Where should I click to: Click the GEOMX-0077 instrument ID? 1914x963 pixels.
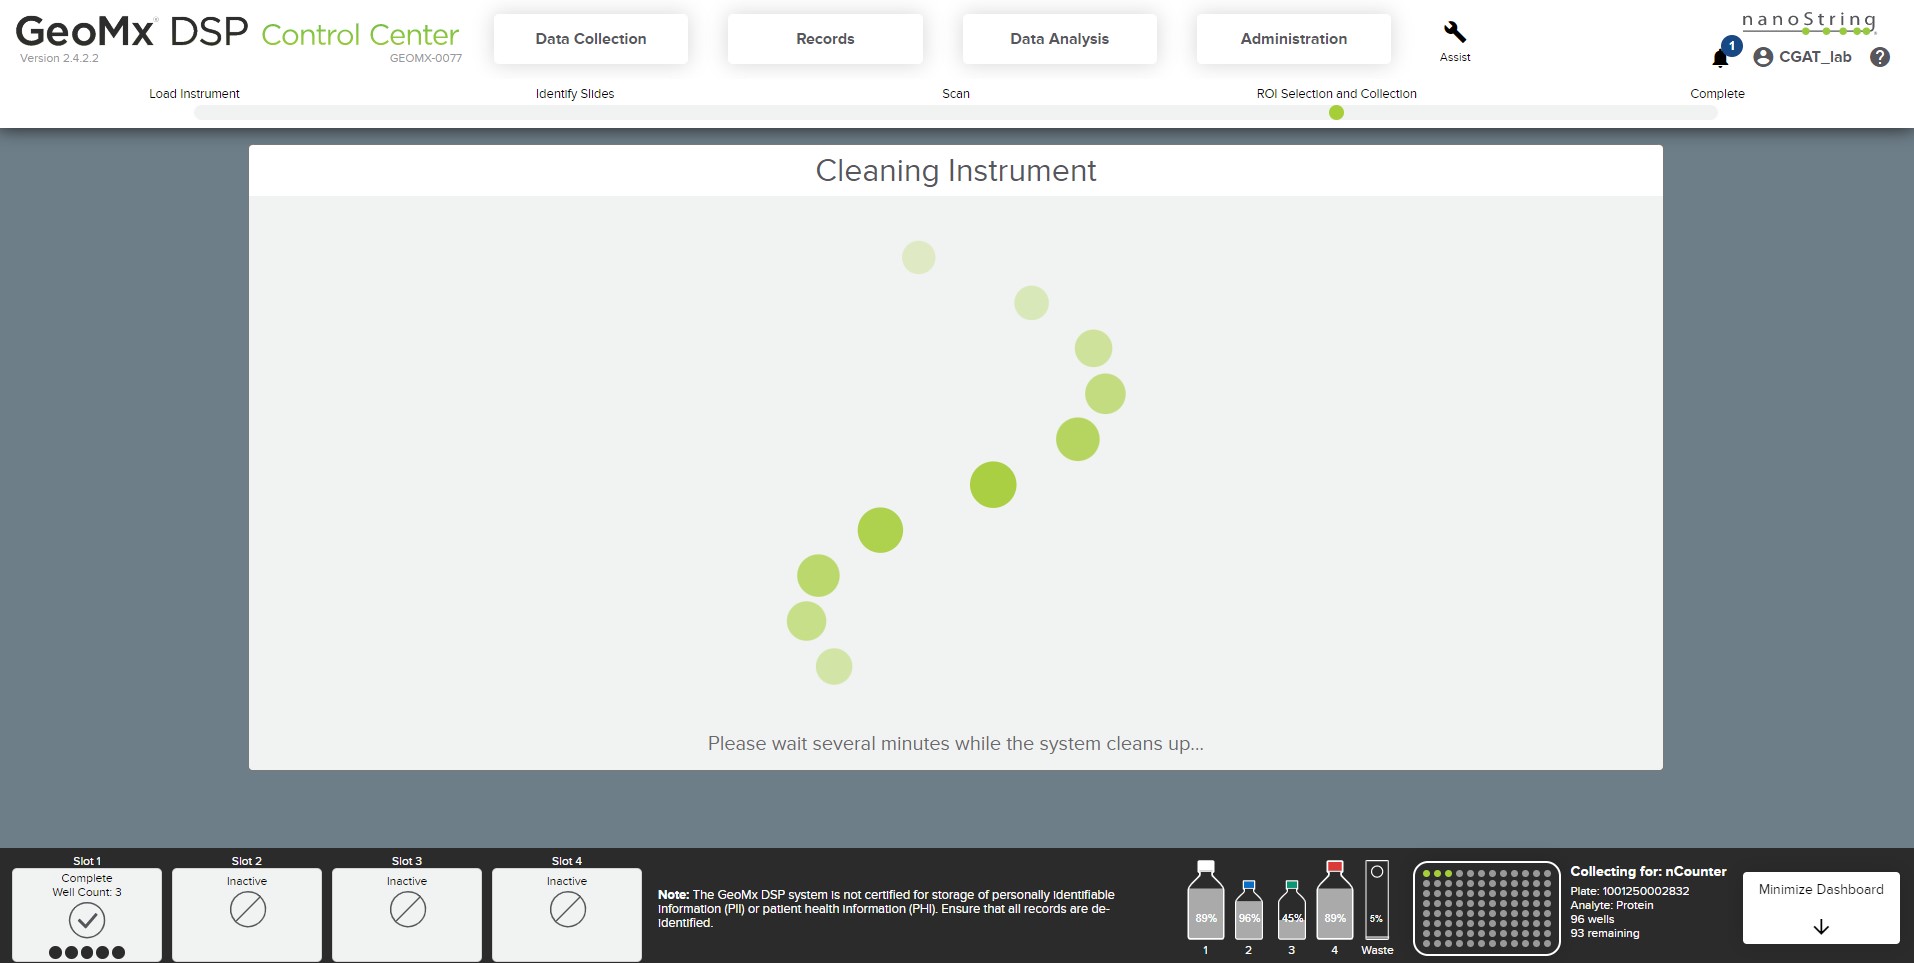point(426,58)
